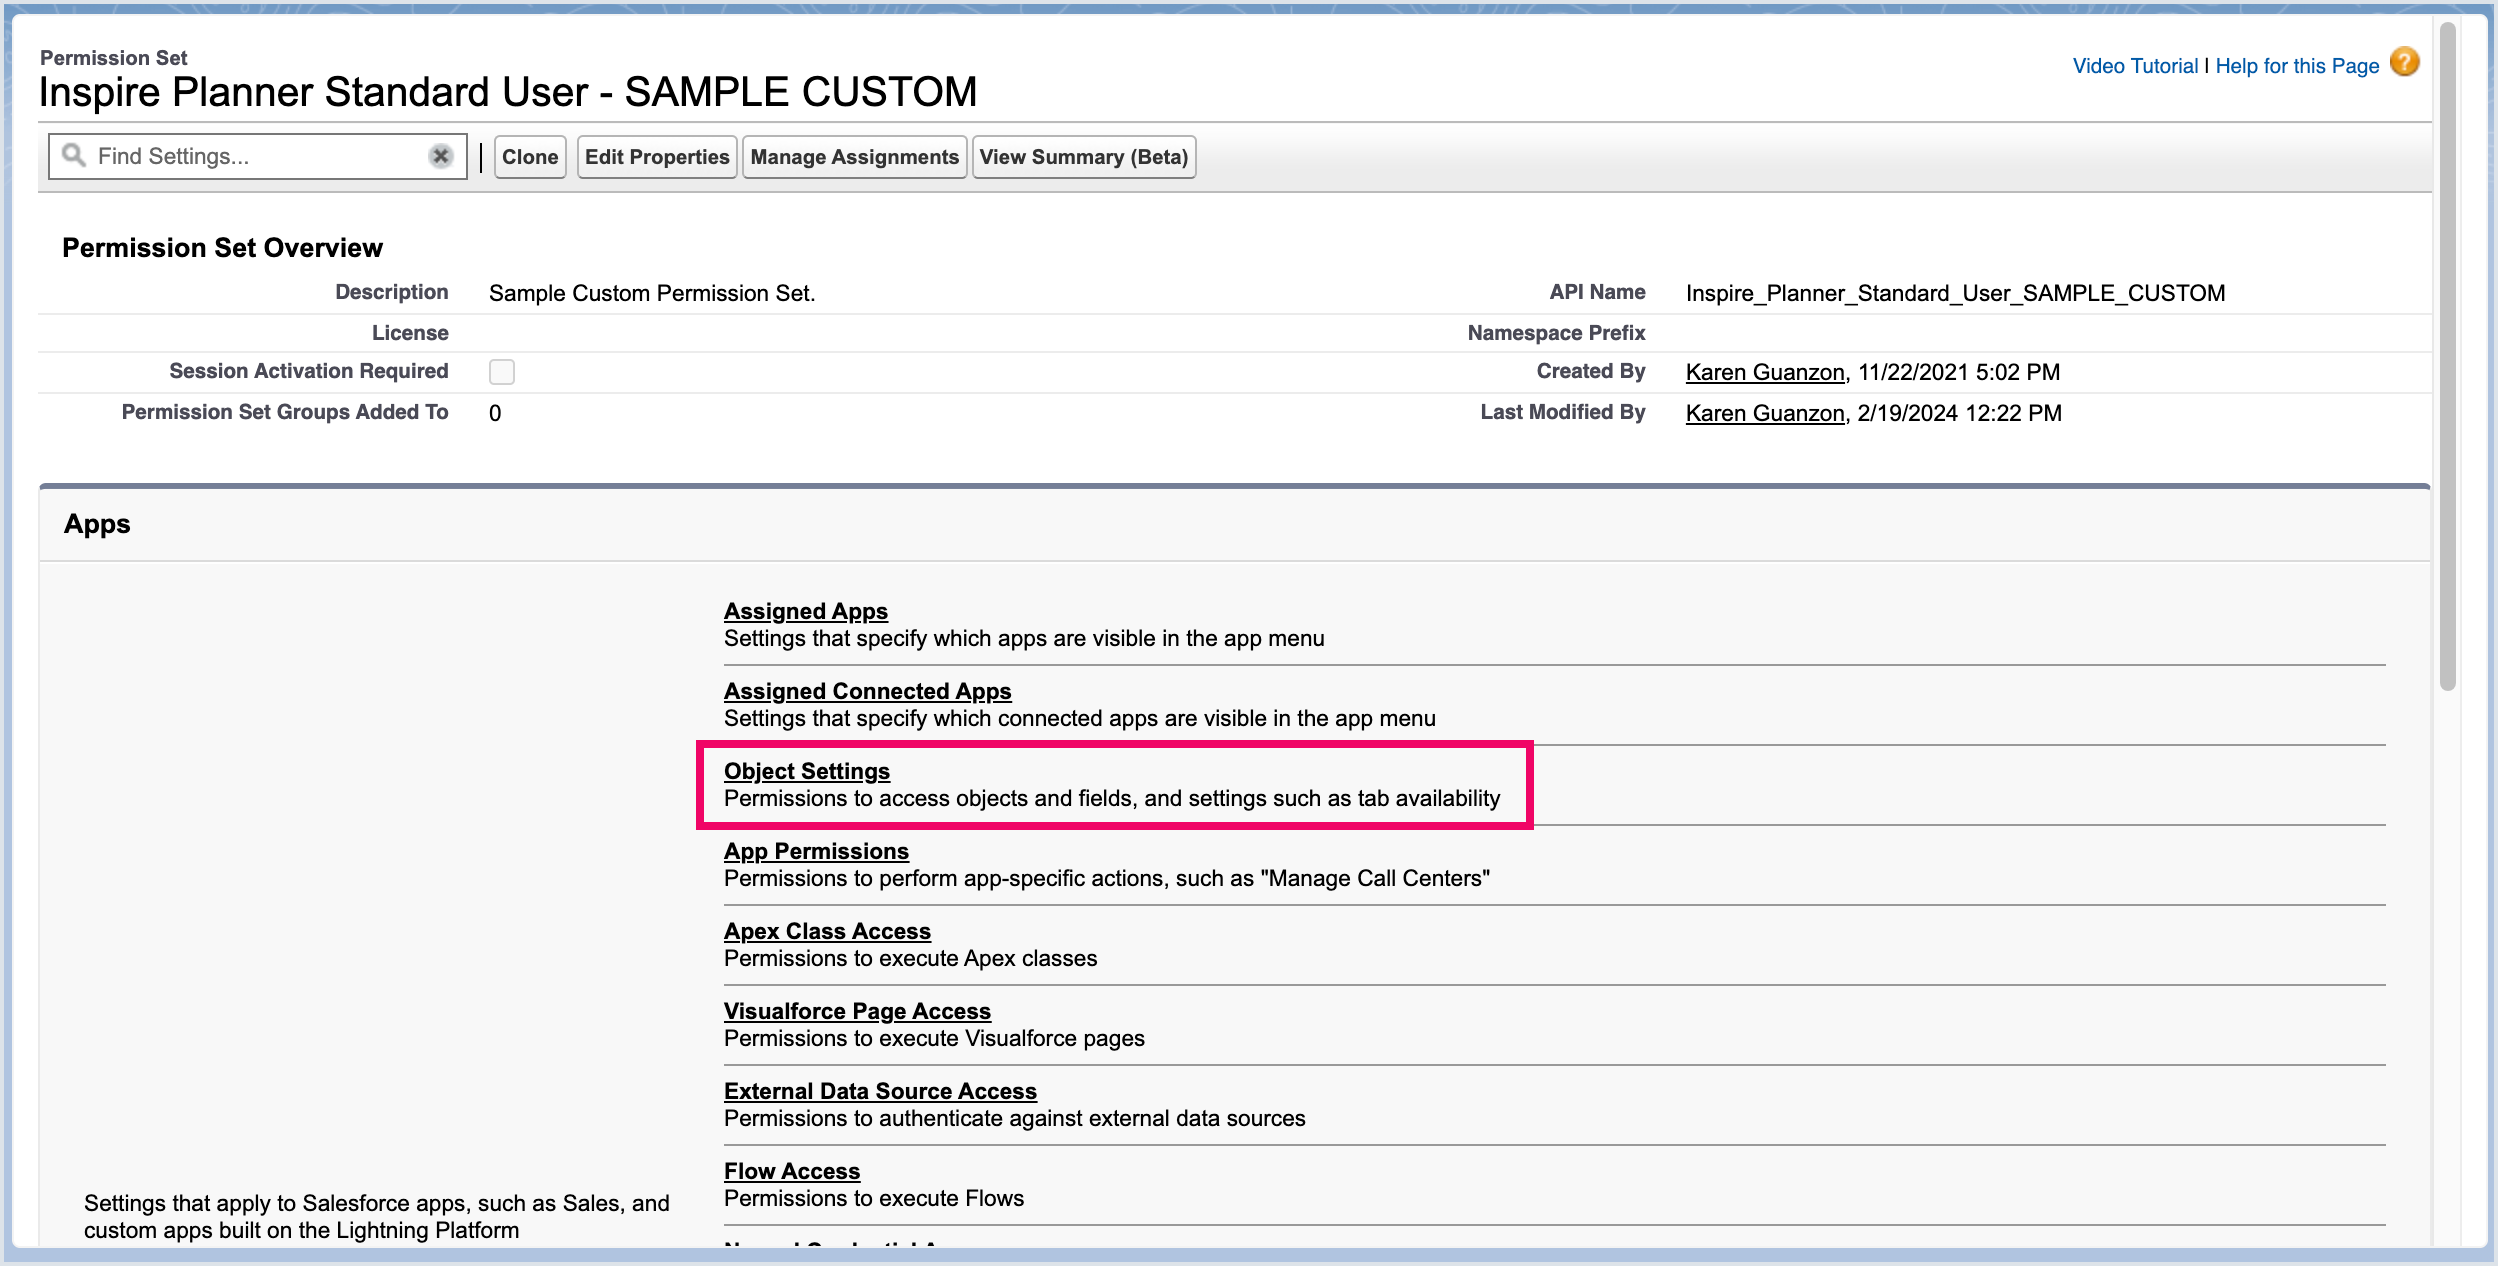Clear the Find Settings search with X icon

440,156
